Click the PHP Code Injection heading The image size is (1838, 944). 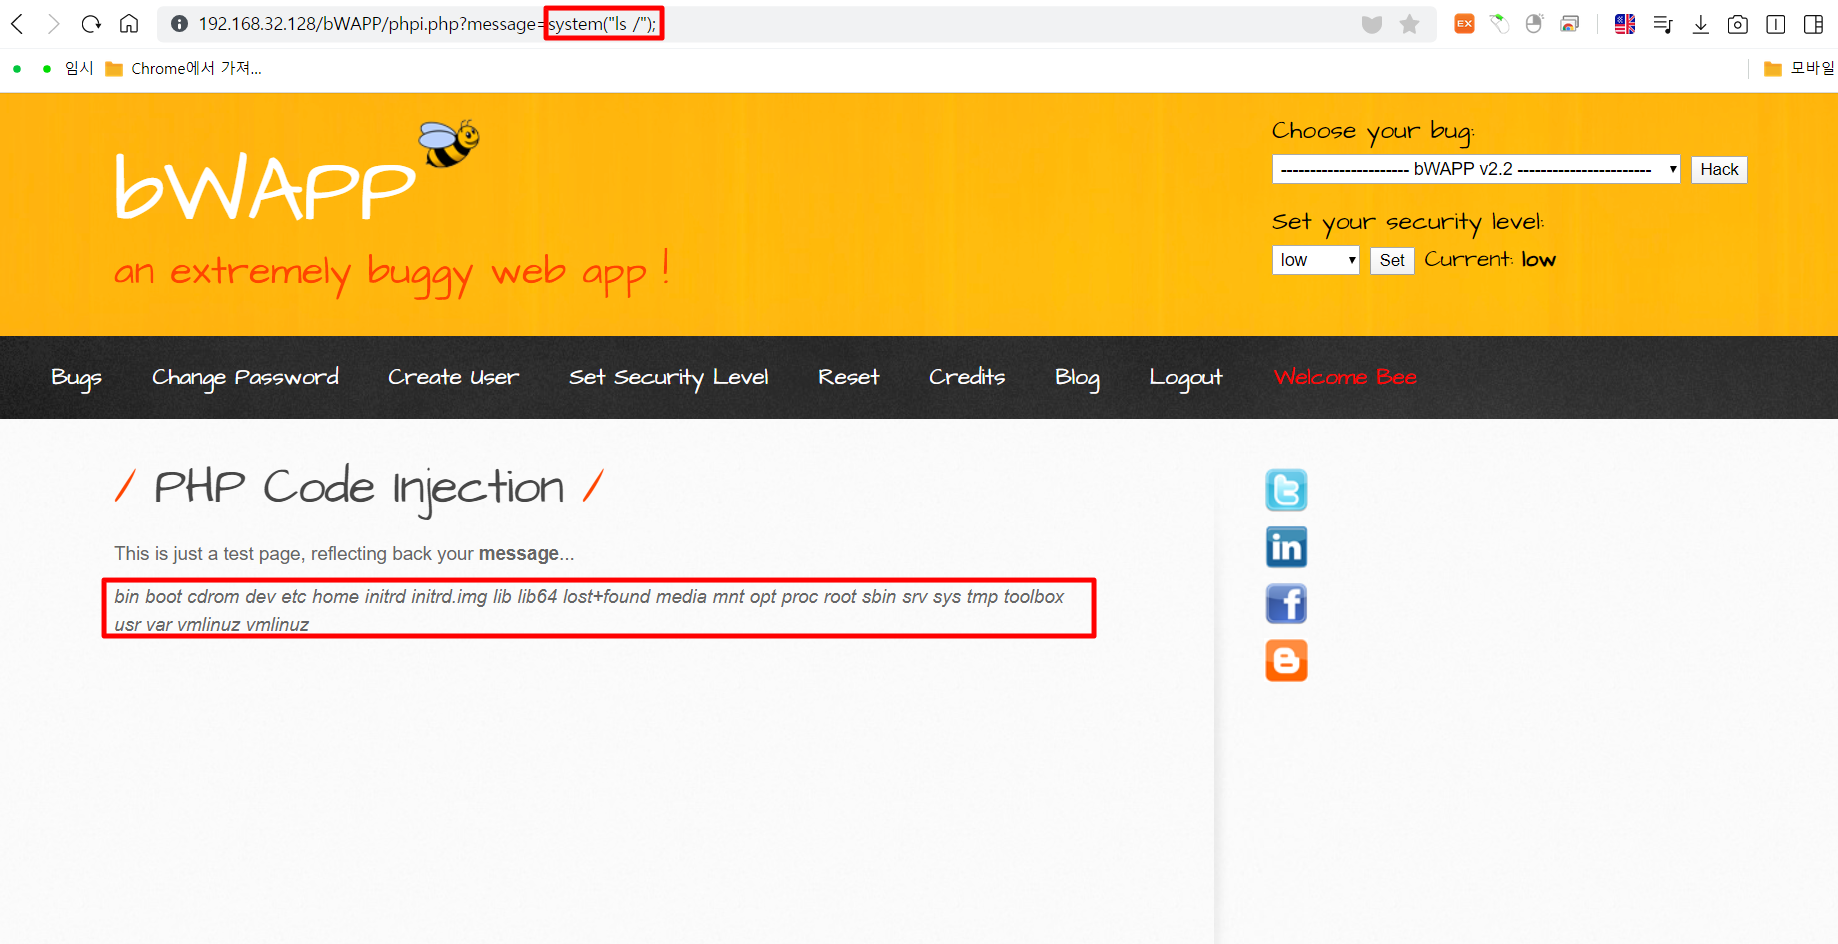click(x=359, y=488)
